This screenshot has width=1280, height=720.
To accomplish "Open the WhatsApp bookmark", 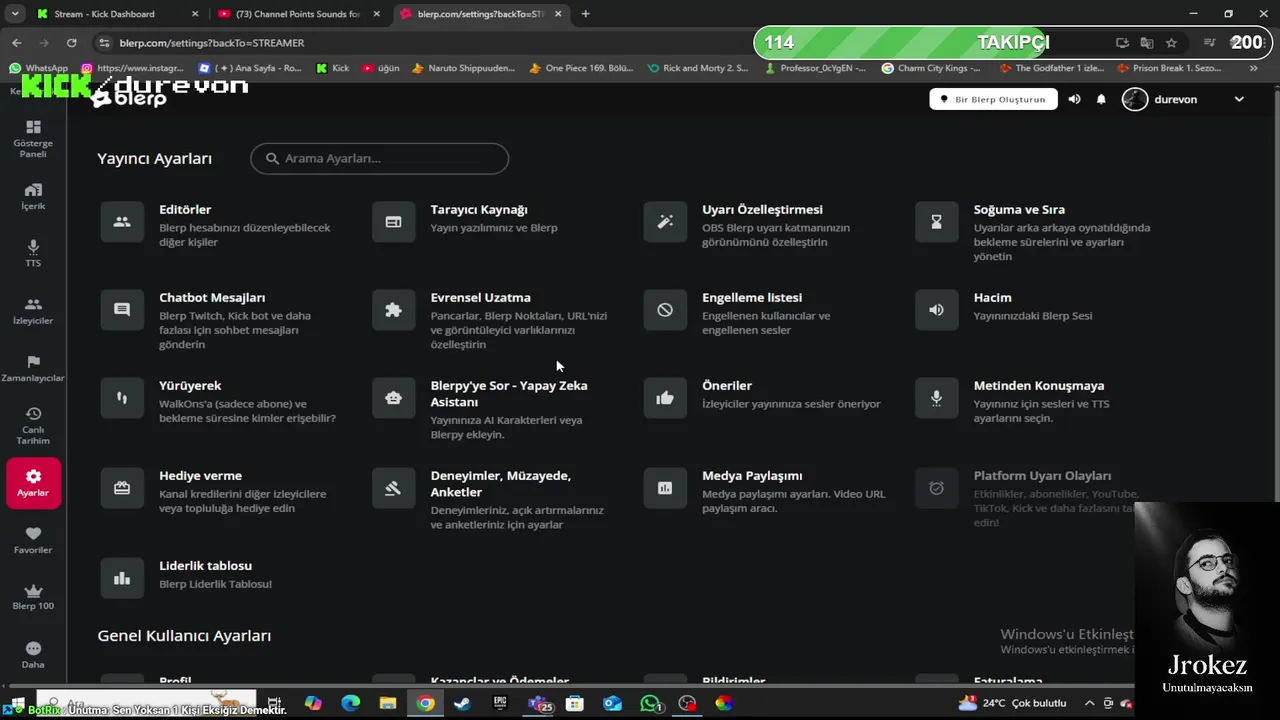I will [x=38, y=68].
